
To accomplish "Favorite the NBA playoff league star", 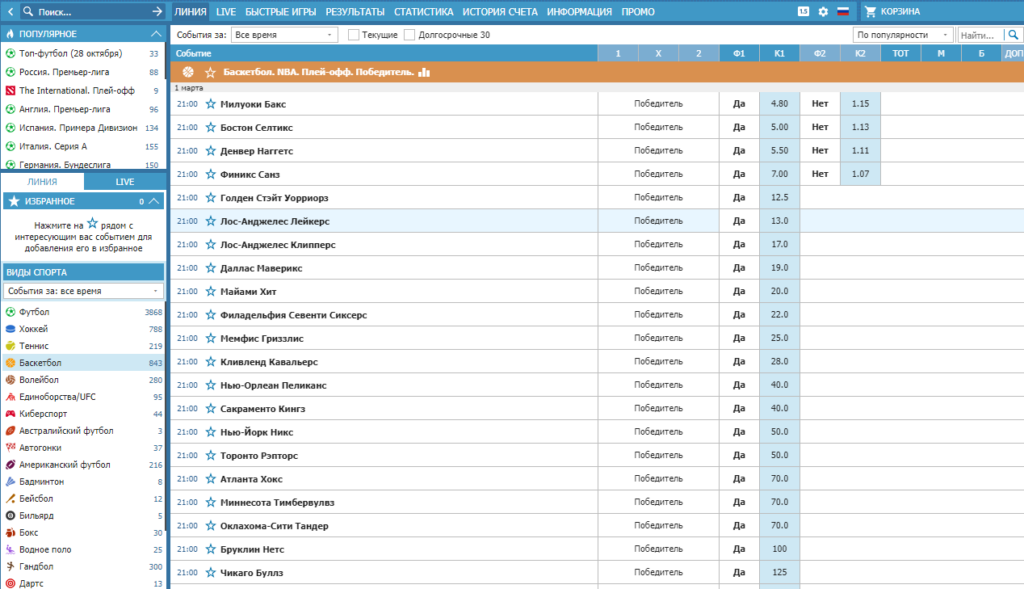I will pos(210,72).
